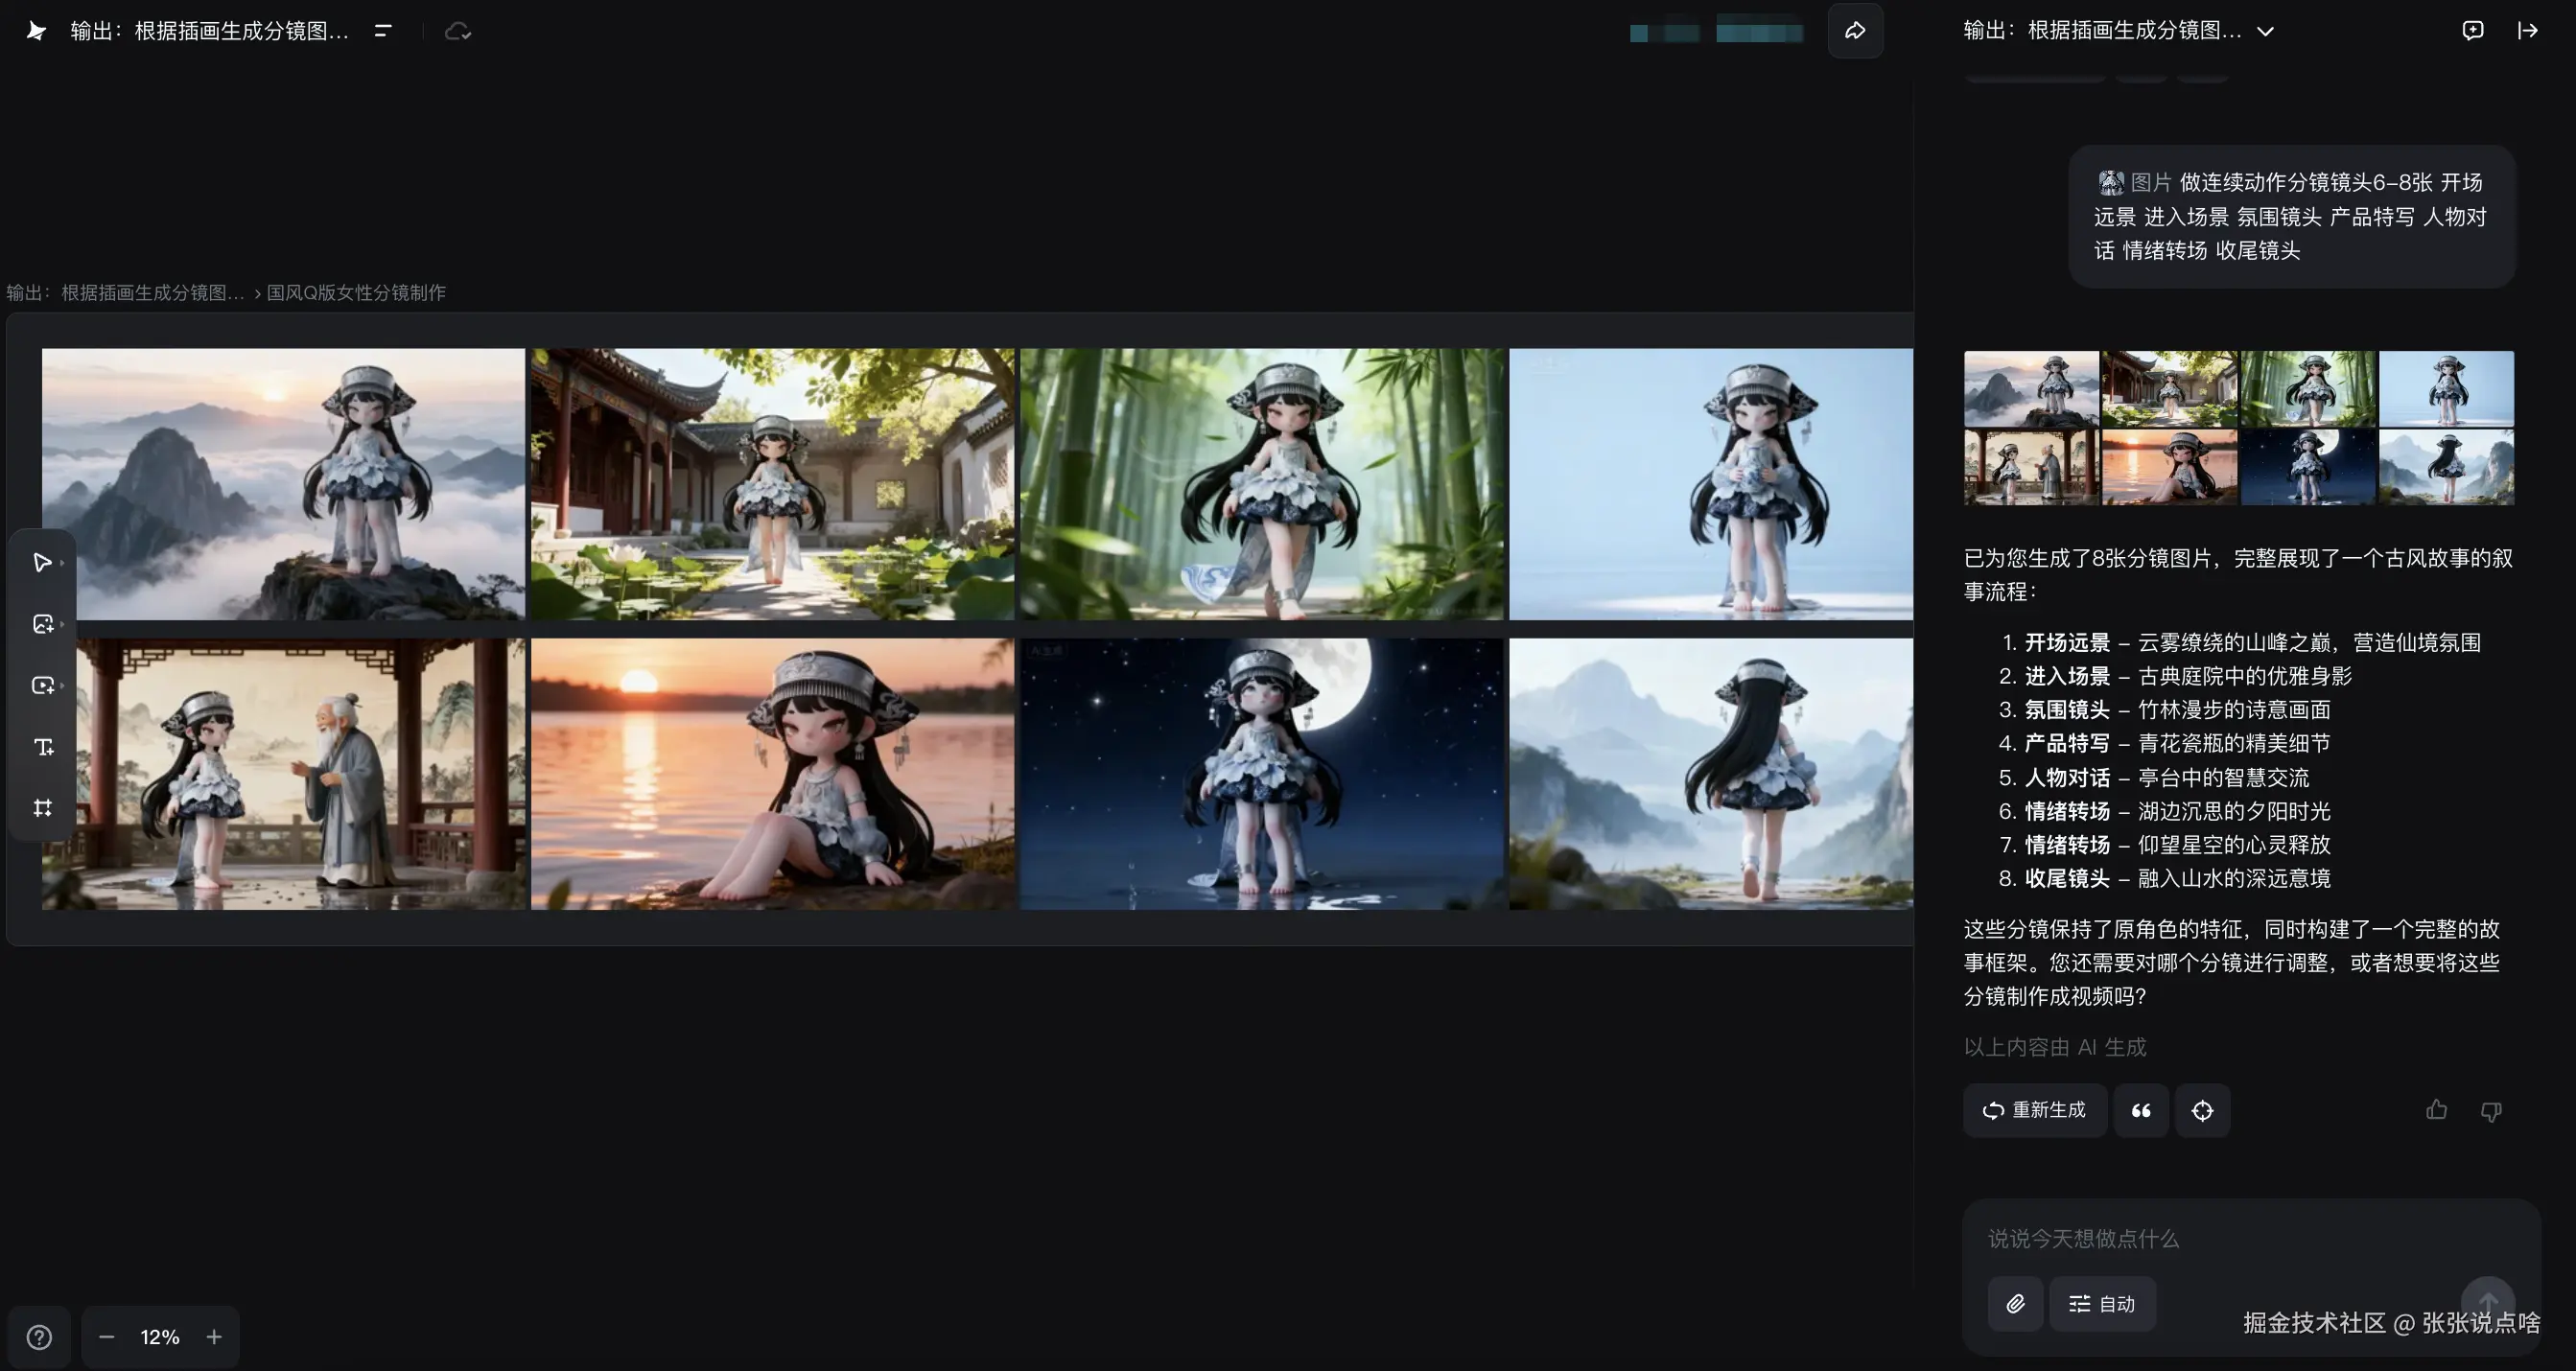Select the arrow pointer tool

coord(42,563)
